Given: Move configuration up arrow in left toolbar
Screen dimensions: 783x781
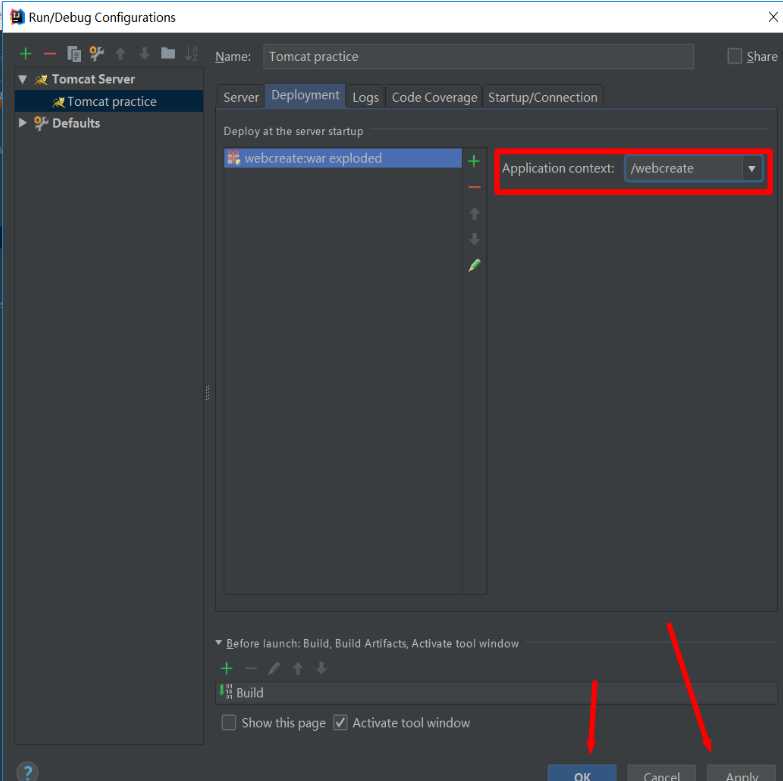Looking at the screenshot, I should coord(120,53).
